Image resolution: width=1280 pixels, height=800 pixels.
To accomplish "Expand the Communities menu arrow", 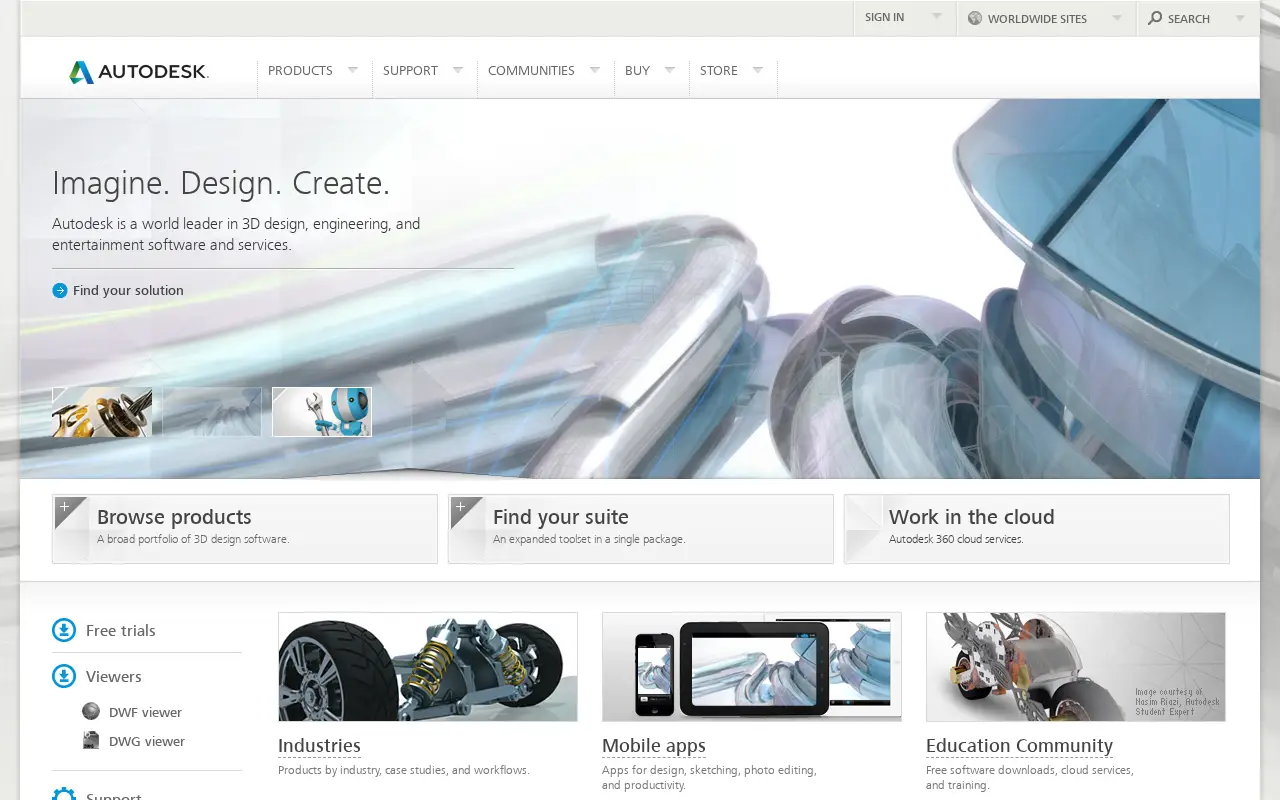I will (x=595, y=70).
